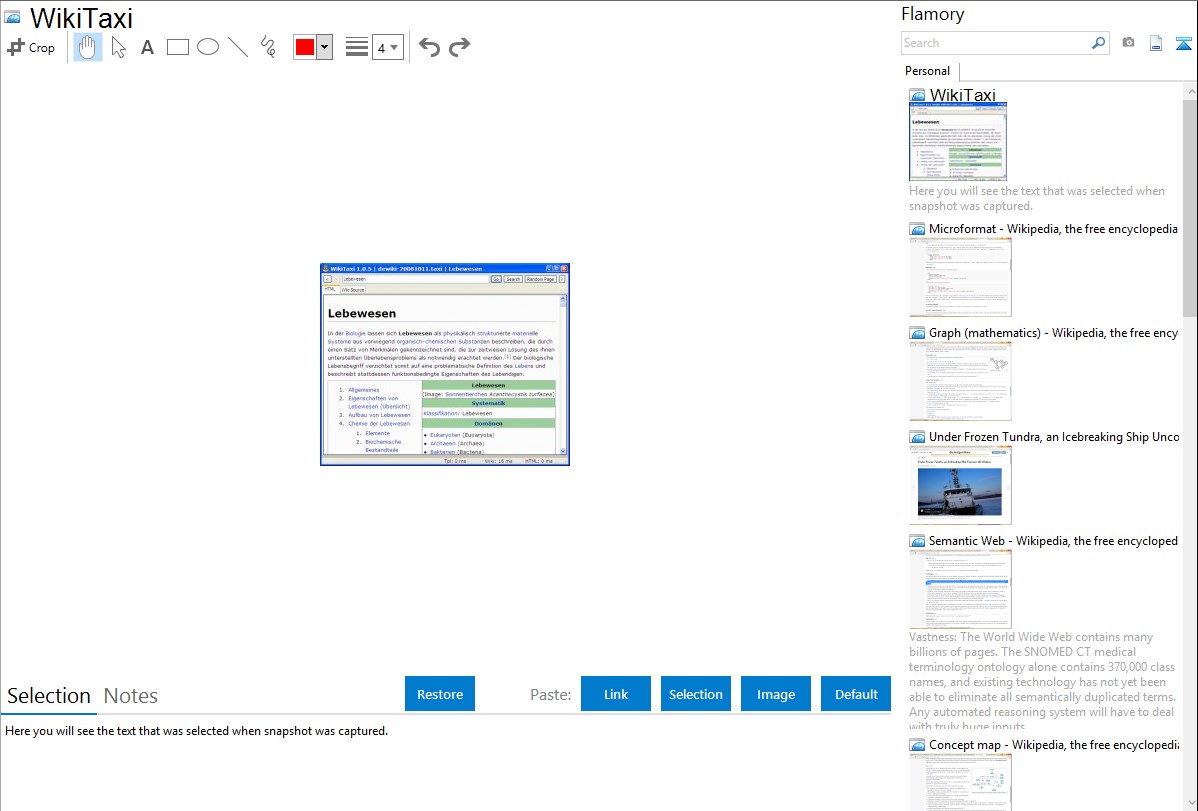The image size is (1198, 811).
Task: Click the 'Microformat - Wikipedia' entry title
Action: (1053, 229)
